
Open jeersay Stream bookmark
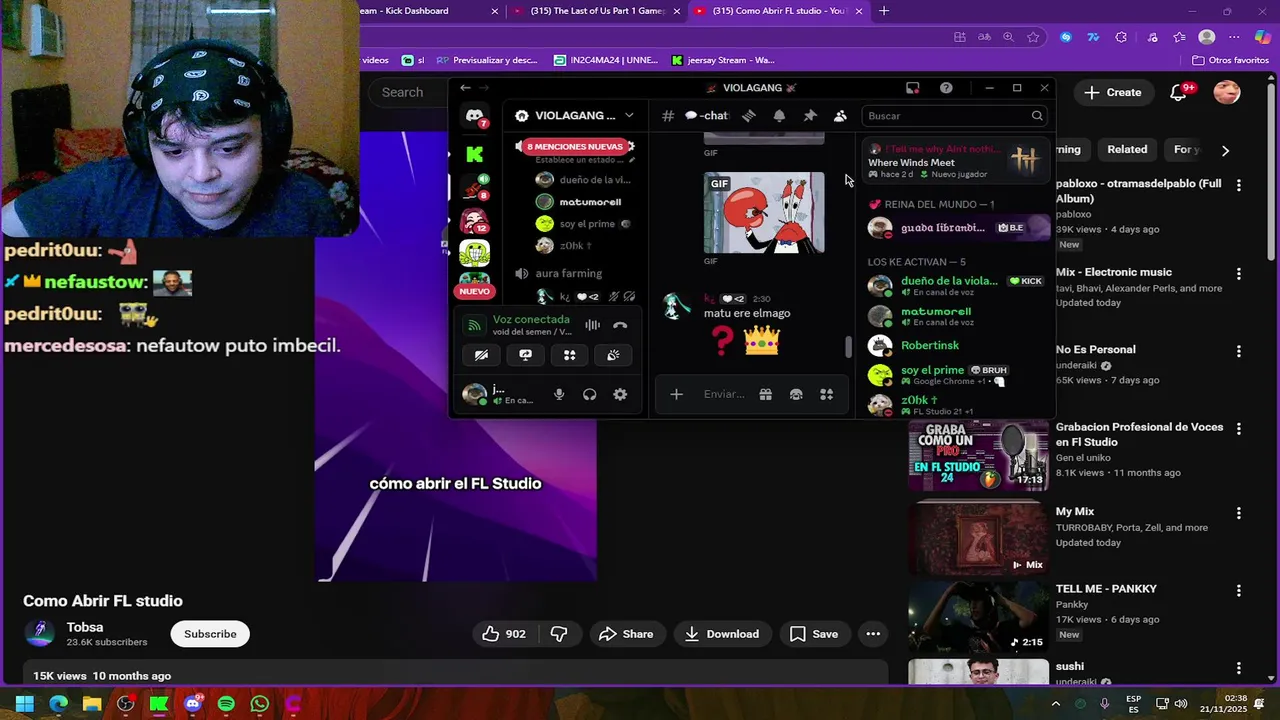pos(722,60)
